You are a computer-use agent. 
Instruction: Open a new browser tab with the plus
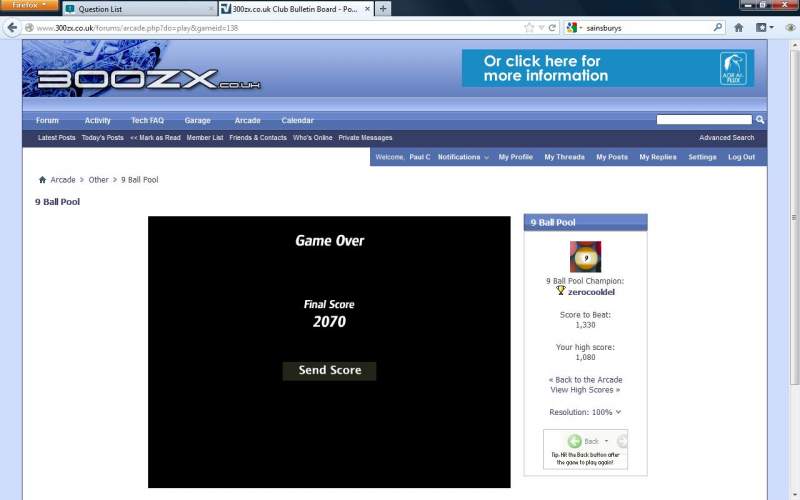[384, 8]
